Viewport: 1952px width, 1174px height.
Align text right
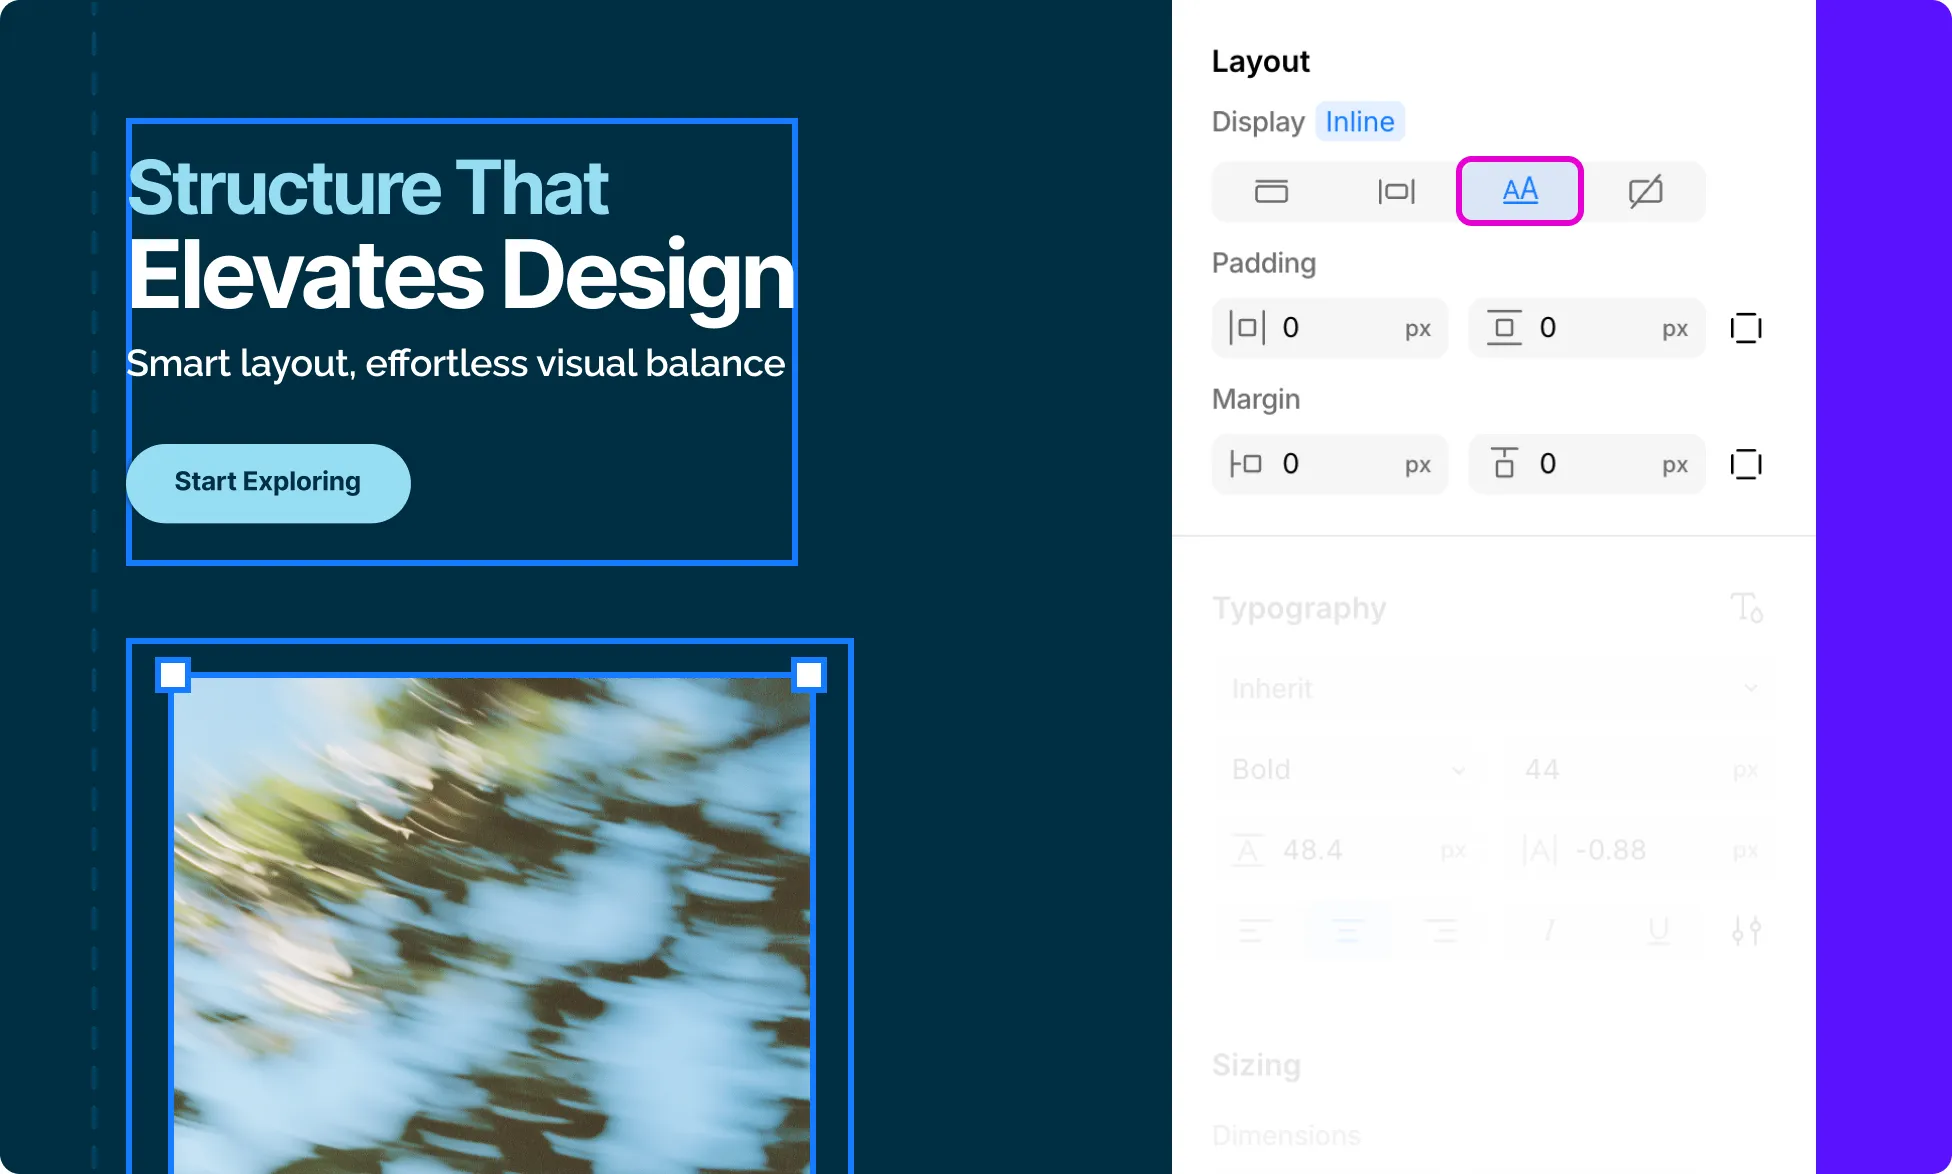click(1441, 931)
